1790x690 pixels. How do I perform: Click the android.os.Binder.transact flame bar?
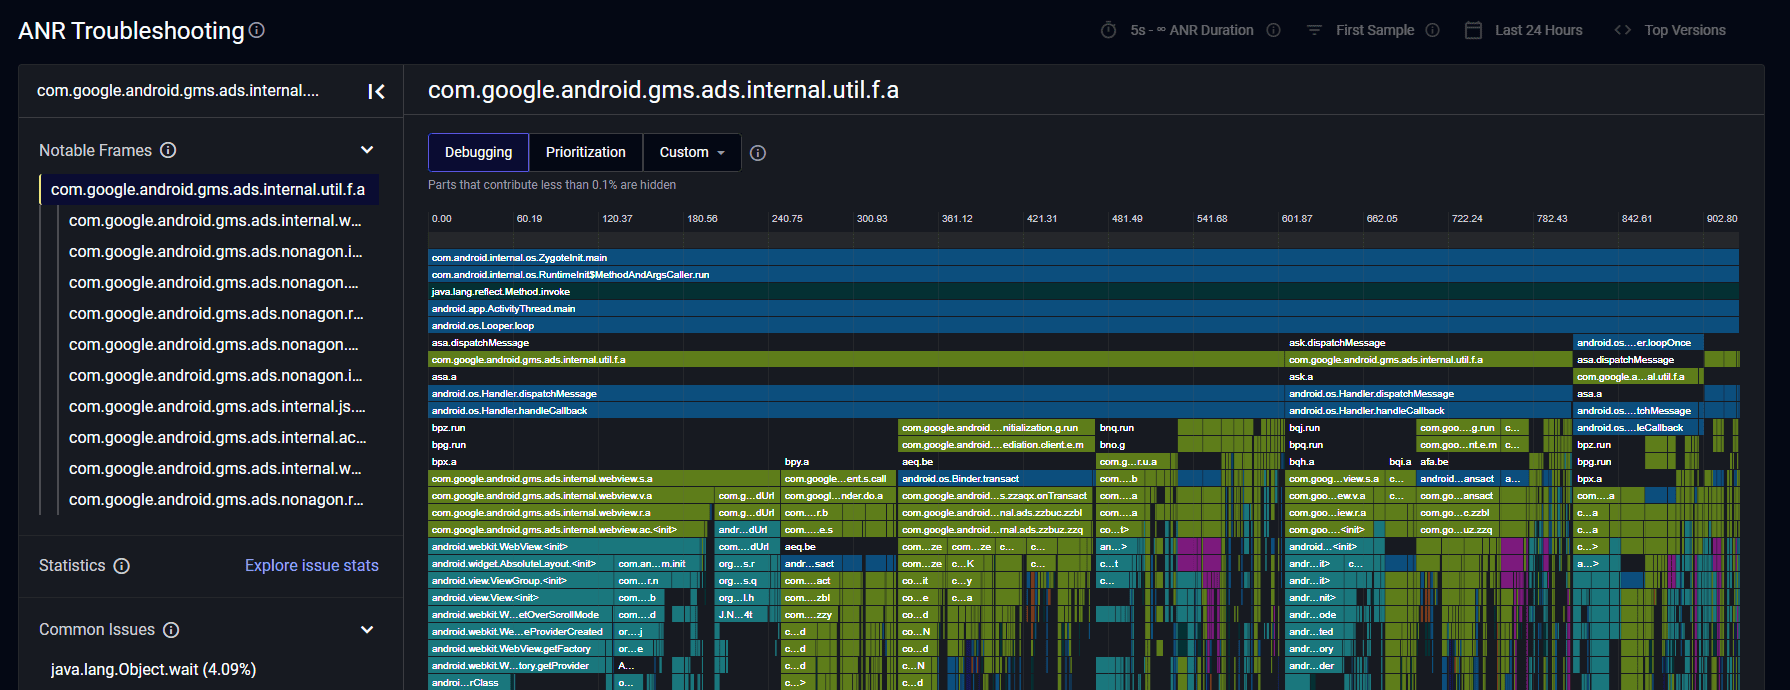click(x=995, y=479)
